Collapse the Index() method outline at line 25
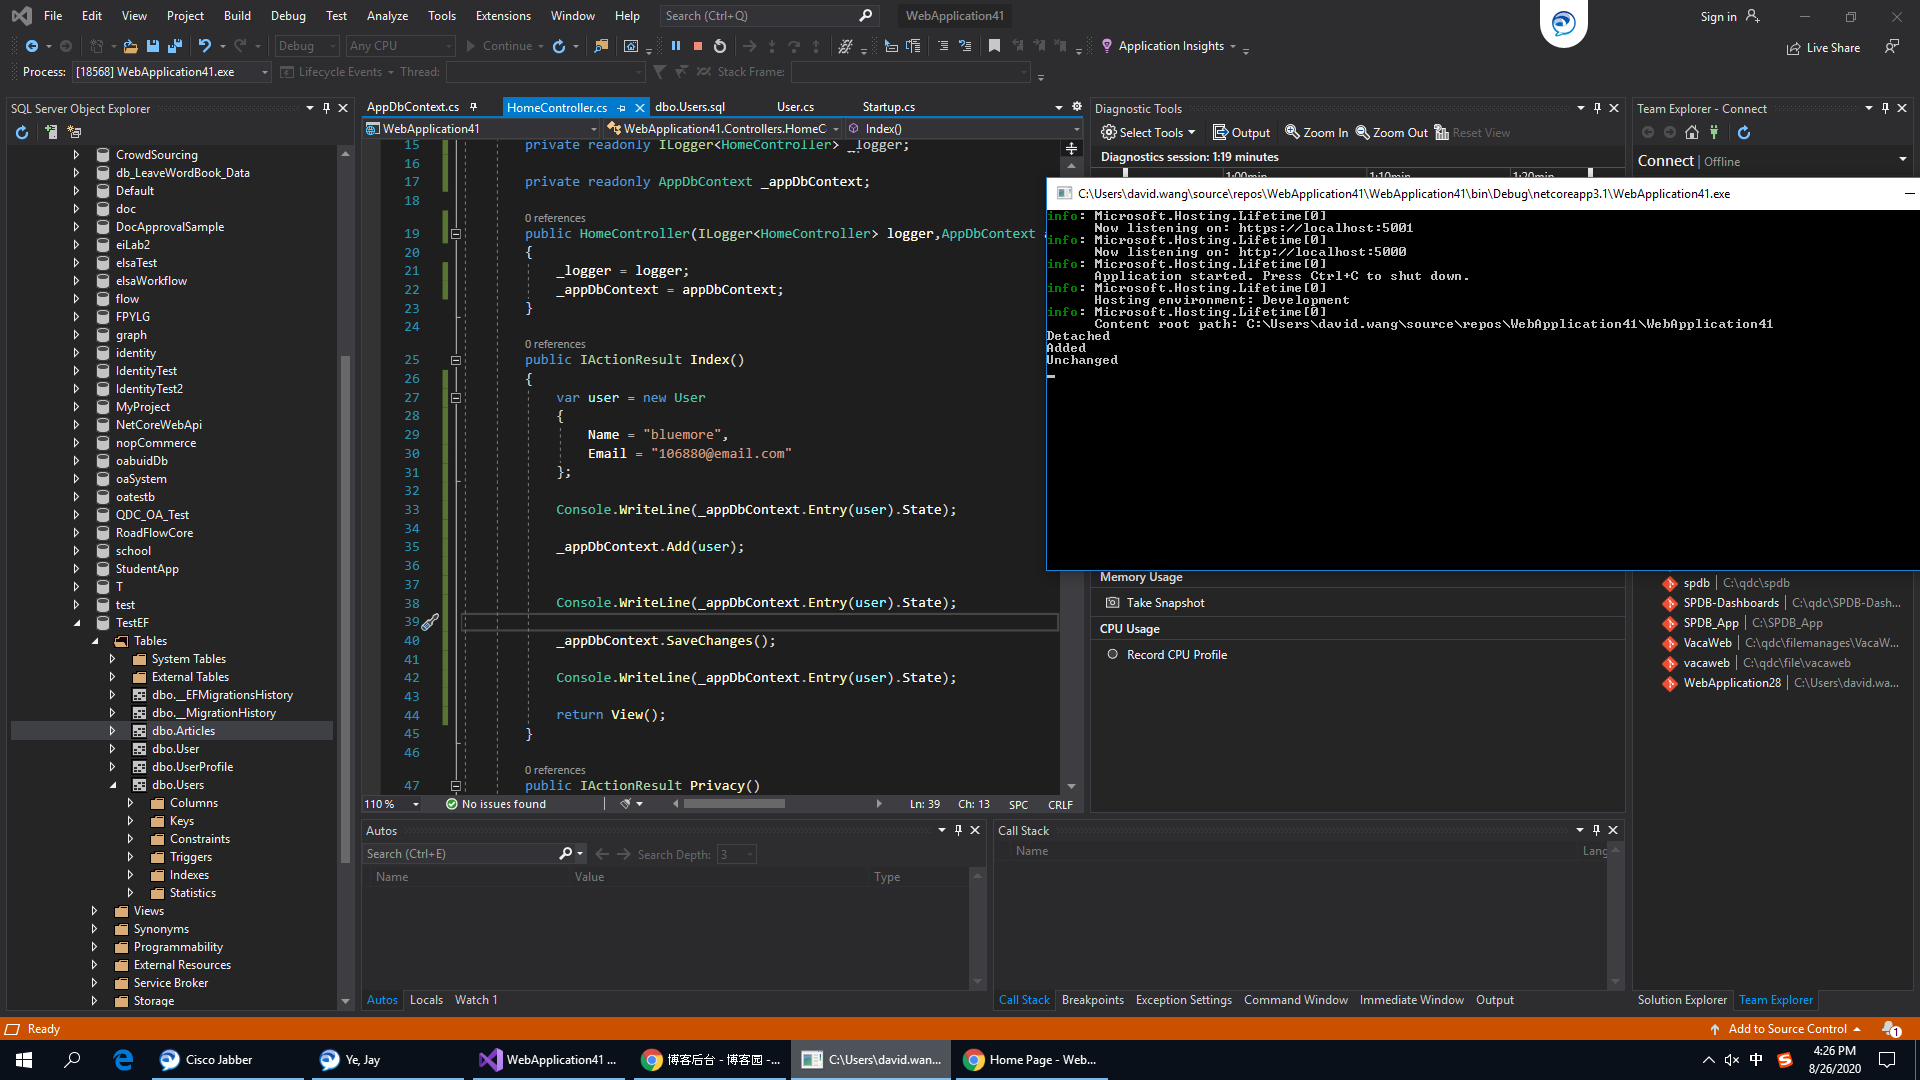1920x1080 pixels. 456,360
